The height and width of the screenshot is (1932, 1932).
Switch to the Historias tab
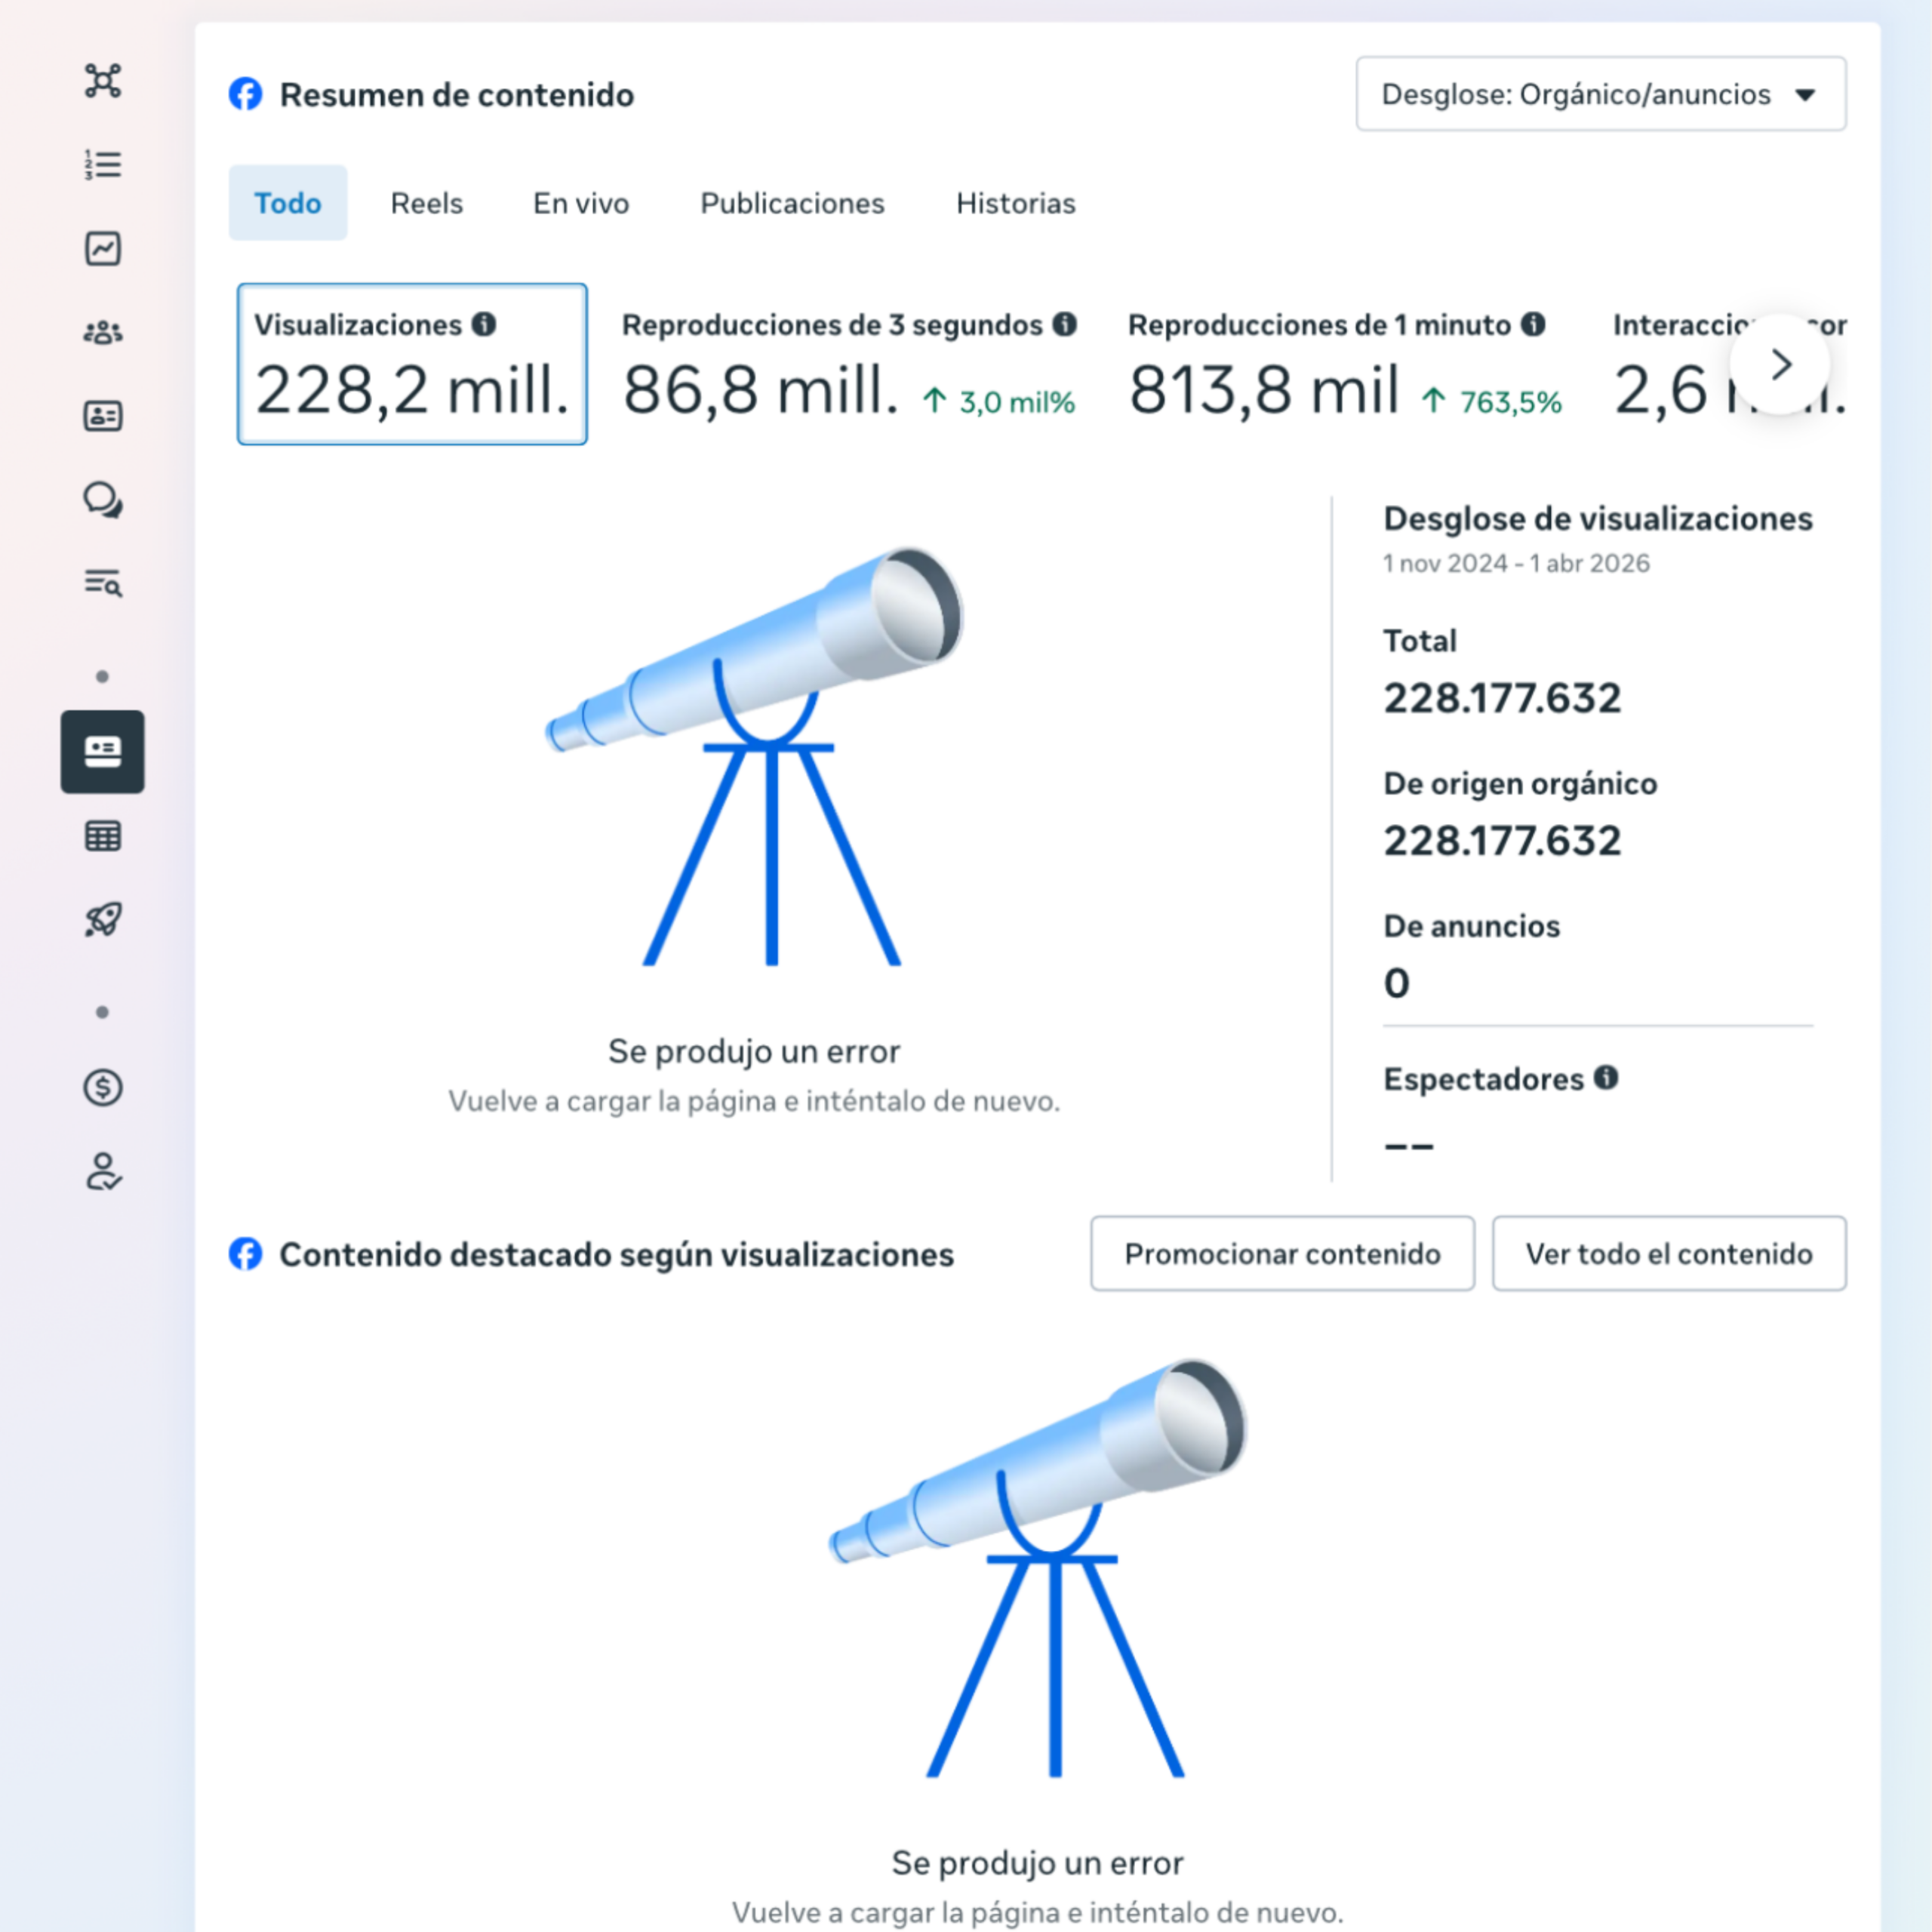click(1016, 203)
